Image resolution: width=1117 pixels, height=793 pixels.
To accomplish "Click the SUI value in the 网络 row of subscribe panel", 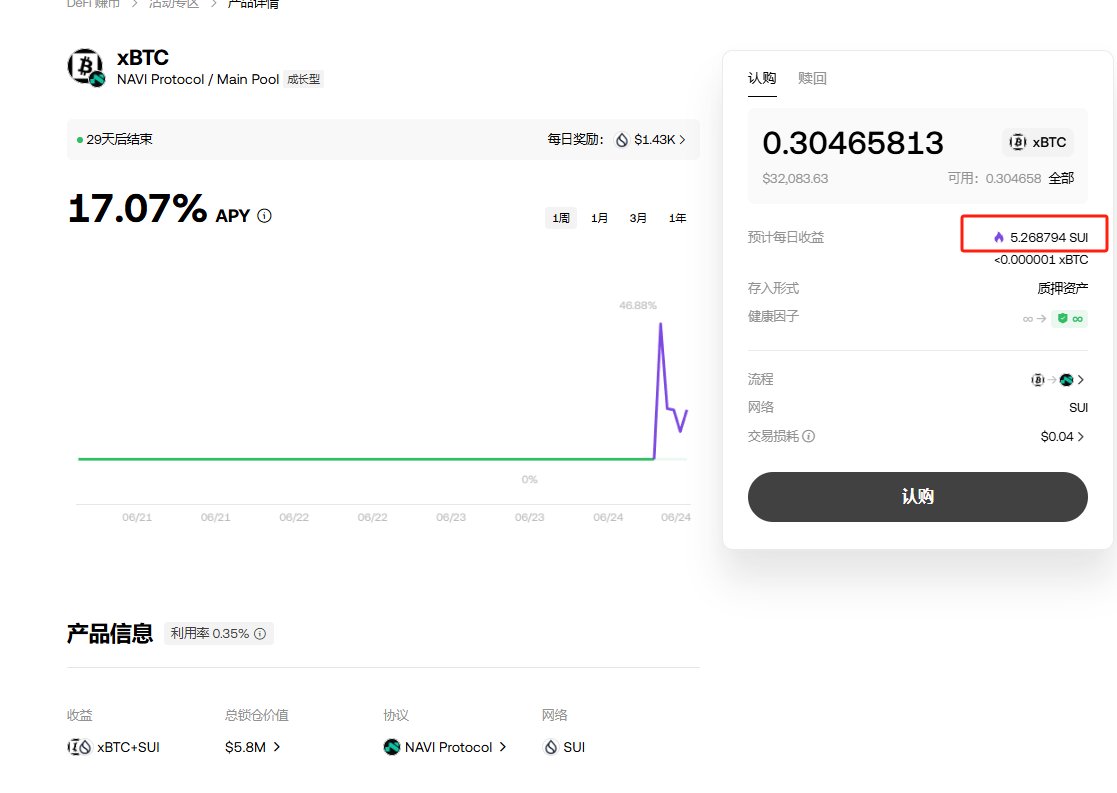I will coord(1079,408).
